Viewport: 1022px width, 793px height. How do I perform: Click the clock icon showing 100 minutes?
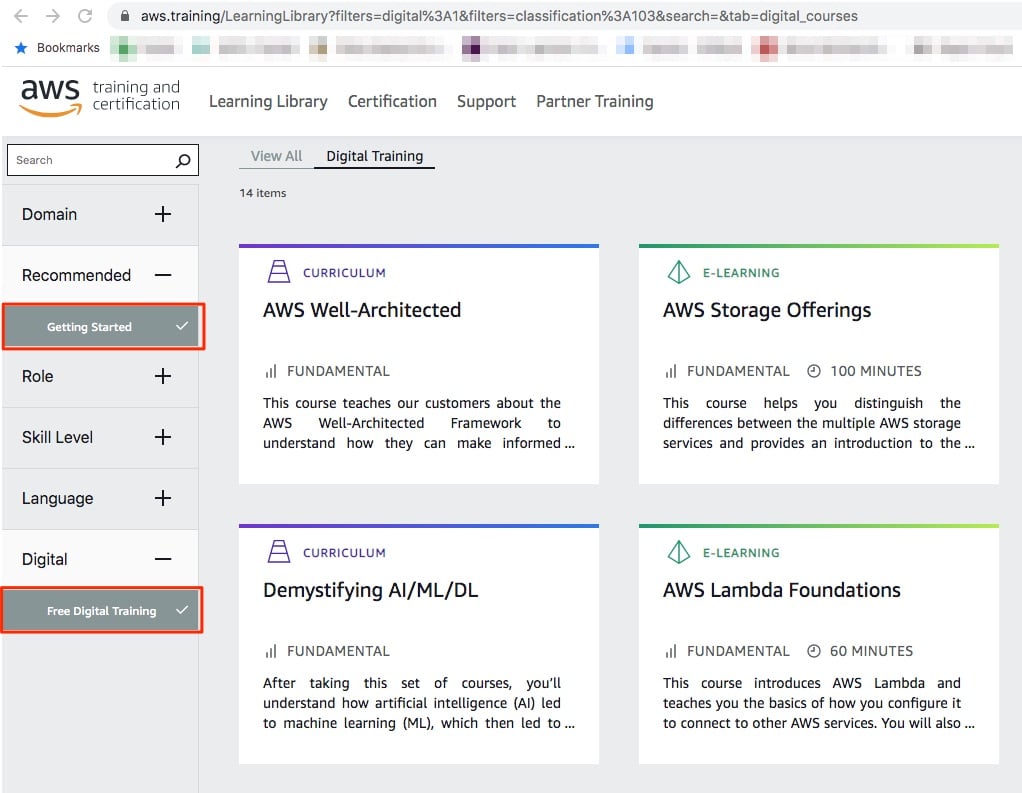click(x=815, y=371)
